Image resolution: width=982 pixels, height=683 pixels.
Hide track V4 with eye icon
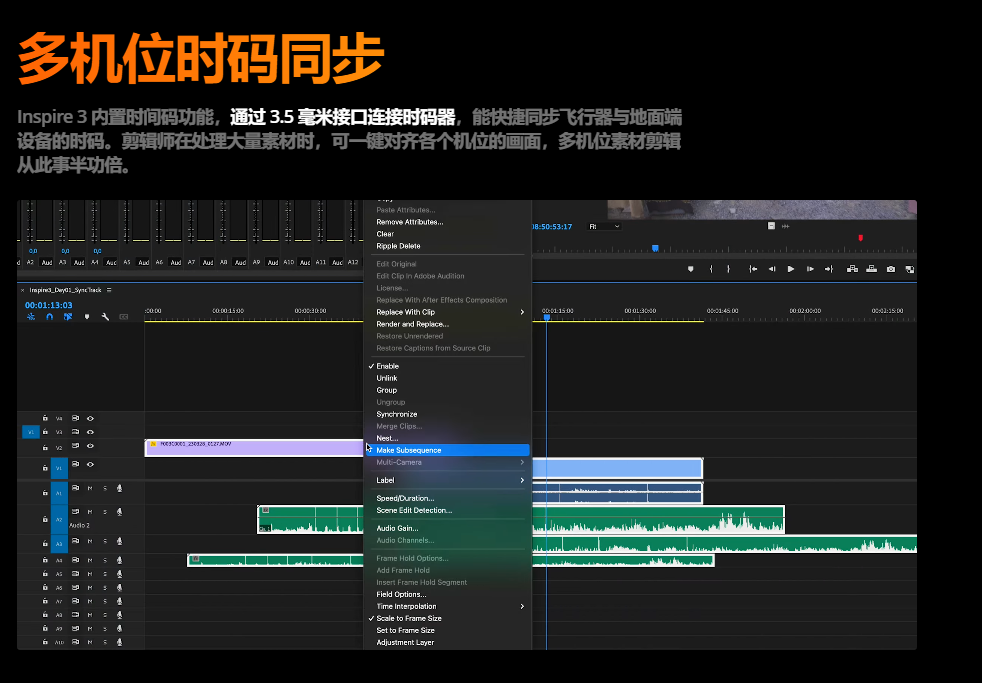tap(90, 418)
